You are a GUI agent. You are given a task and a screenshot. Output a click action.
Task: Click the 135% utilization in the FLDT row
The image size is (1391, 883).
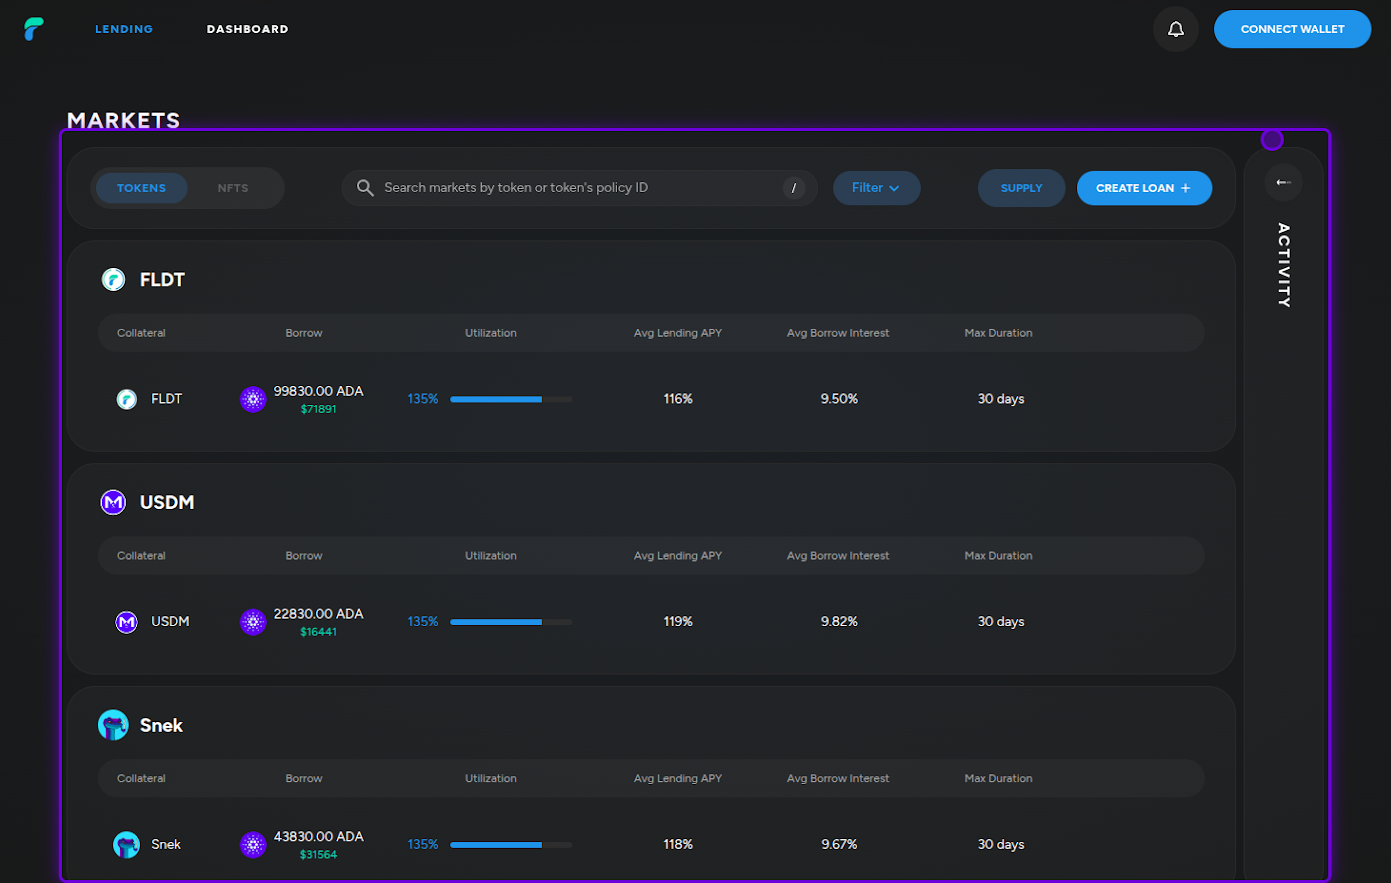423,399
